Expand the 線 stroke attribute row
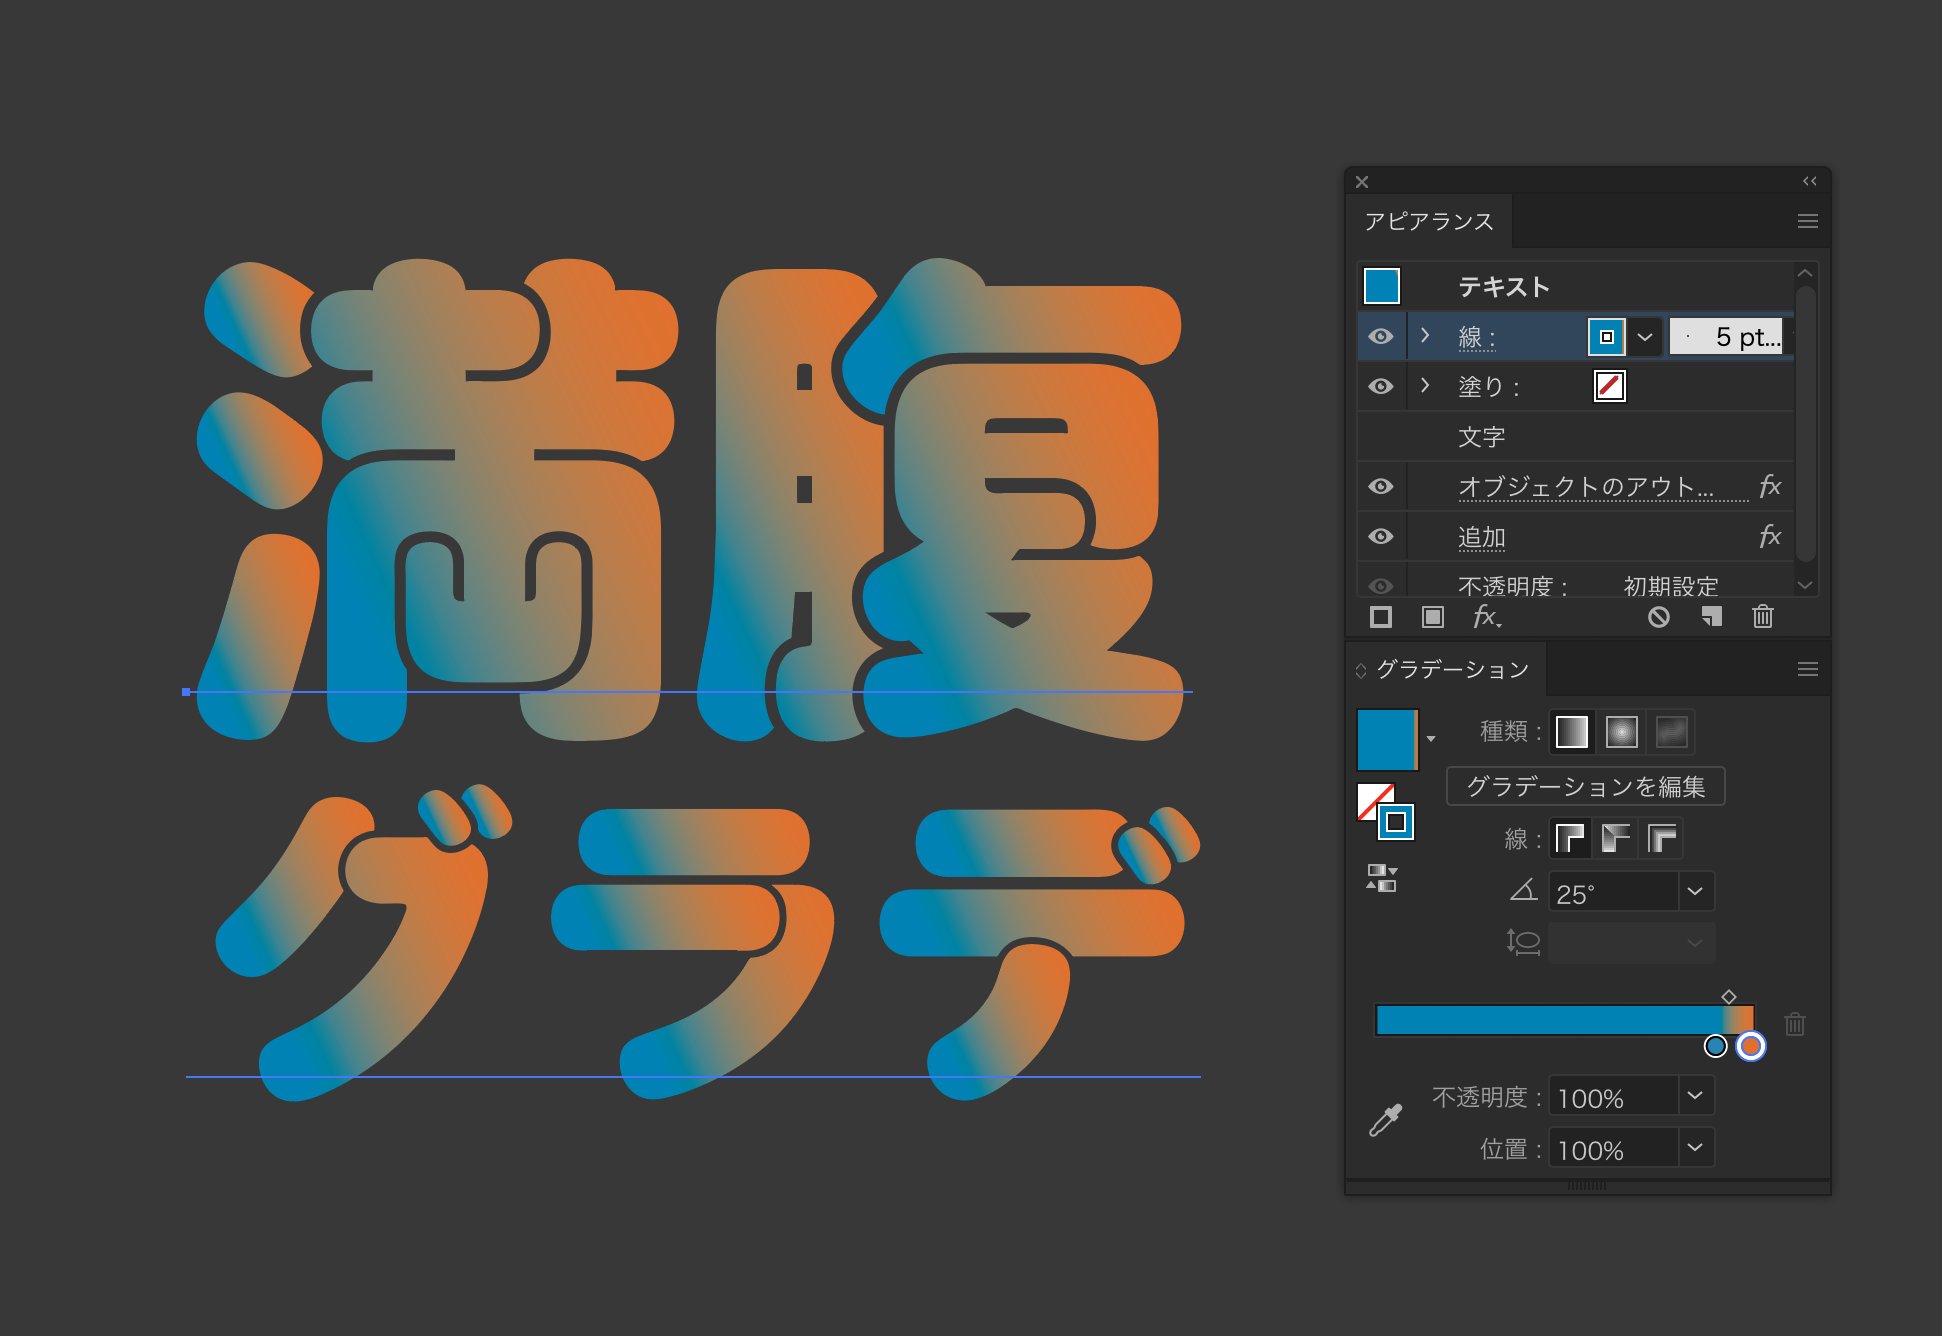 (1425, 336)
